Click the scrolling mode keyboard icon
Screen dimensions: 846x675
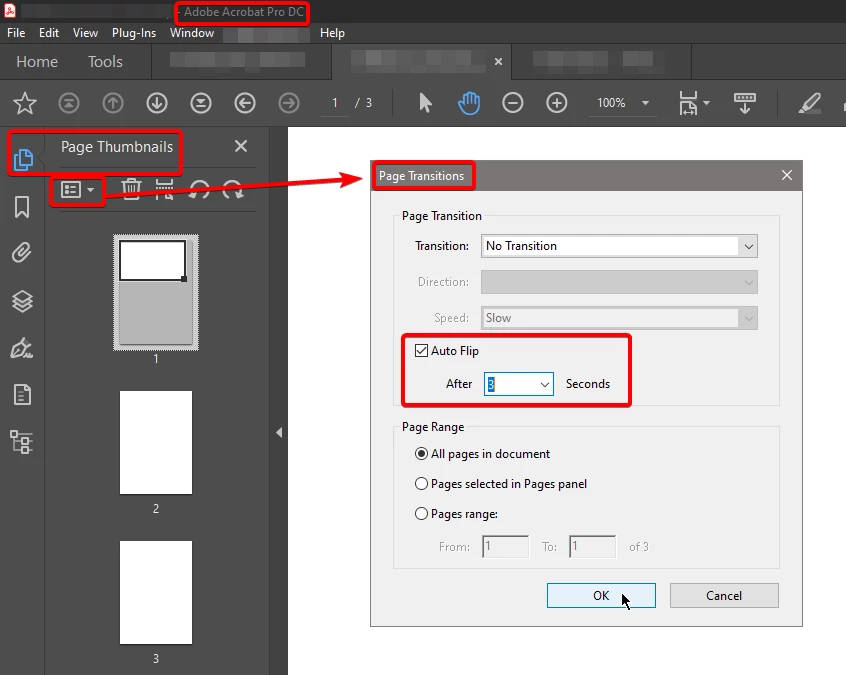point(745,103)
